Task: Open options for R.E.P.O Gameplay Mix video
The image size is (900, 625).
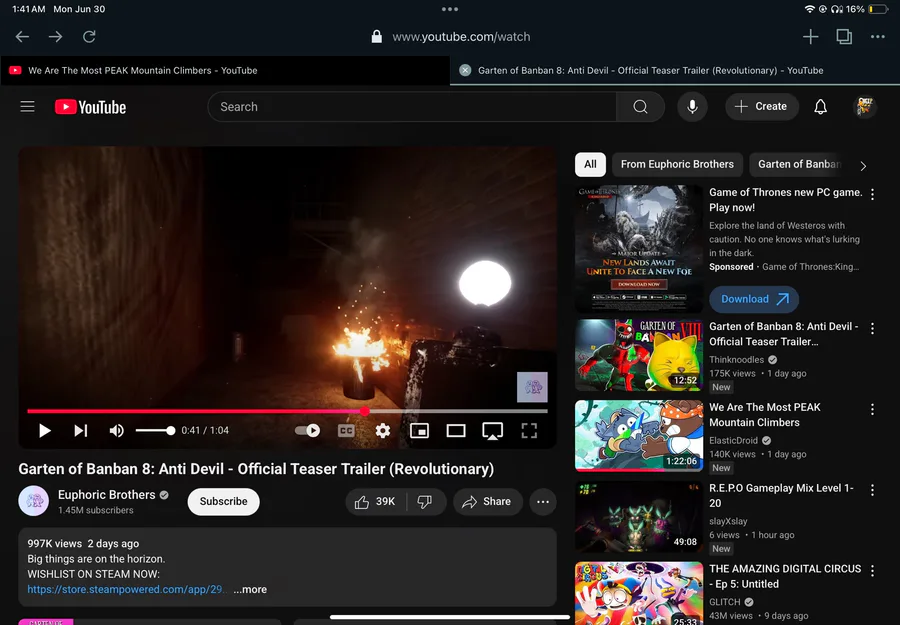Action: click(x=872, y=490)
